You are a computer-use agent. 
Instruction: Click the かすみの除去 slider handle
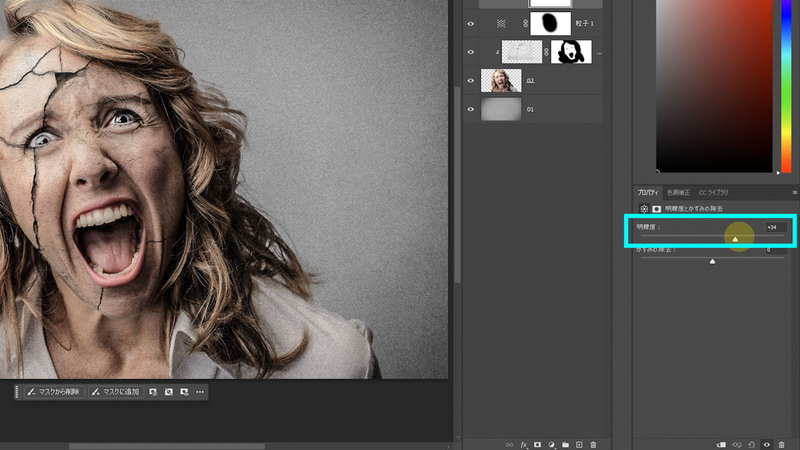[712, 262]
